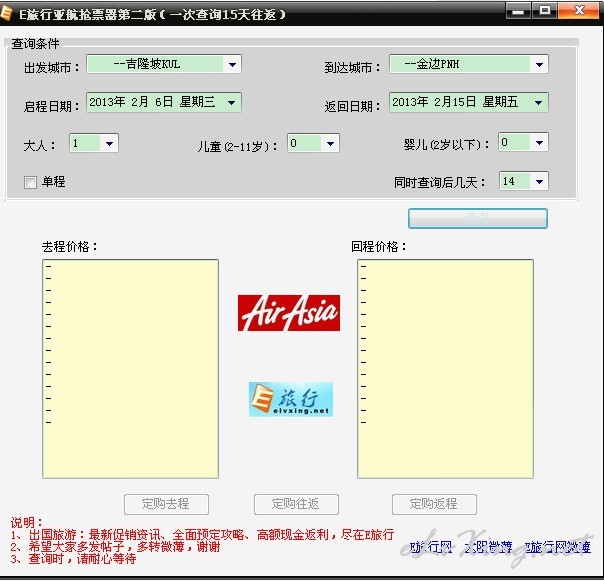The image size is (604, 581).
Task: Open the 到达城市 dropdown showing 金边PNH
Action: coord(469,64)
